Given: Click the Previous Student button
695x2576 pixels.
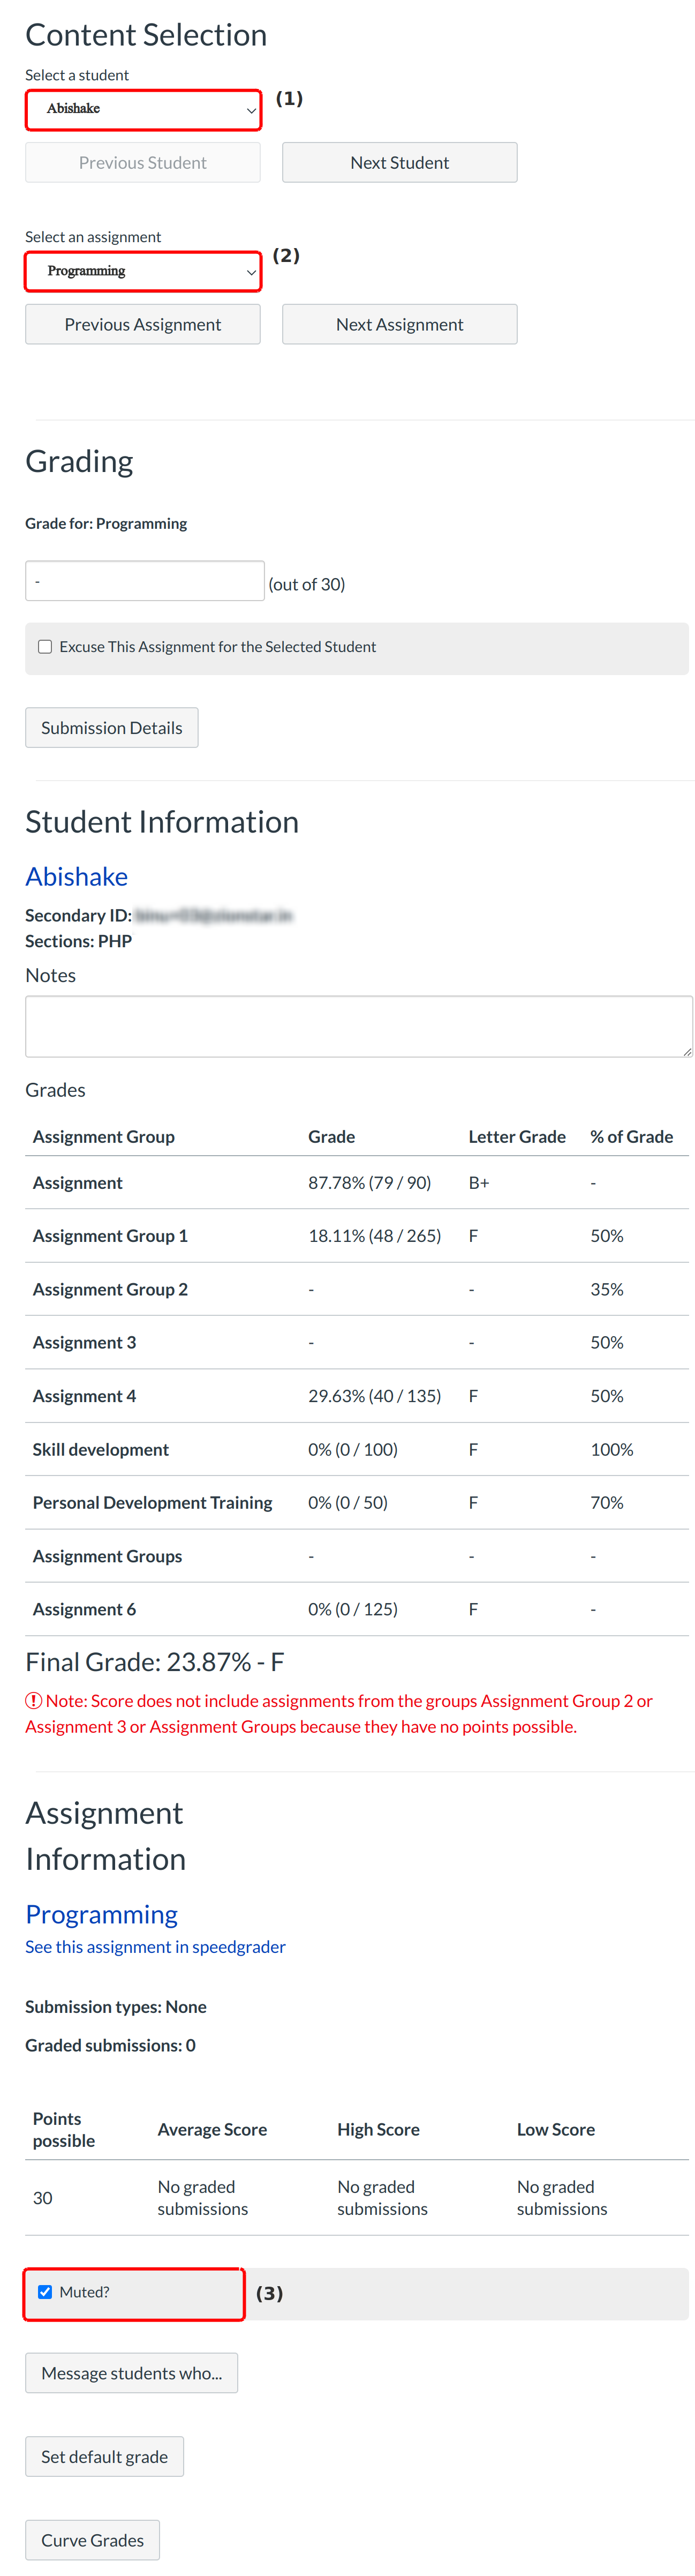Looking at the screenshot, I should [x=143, y=163].
